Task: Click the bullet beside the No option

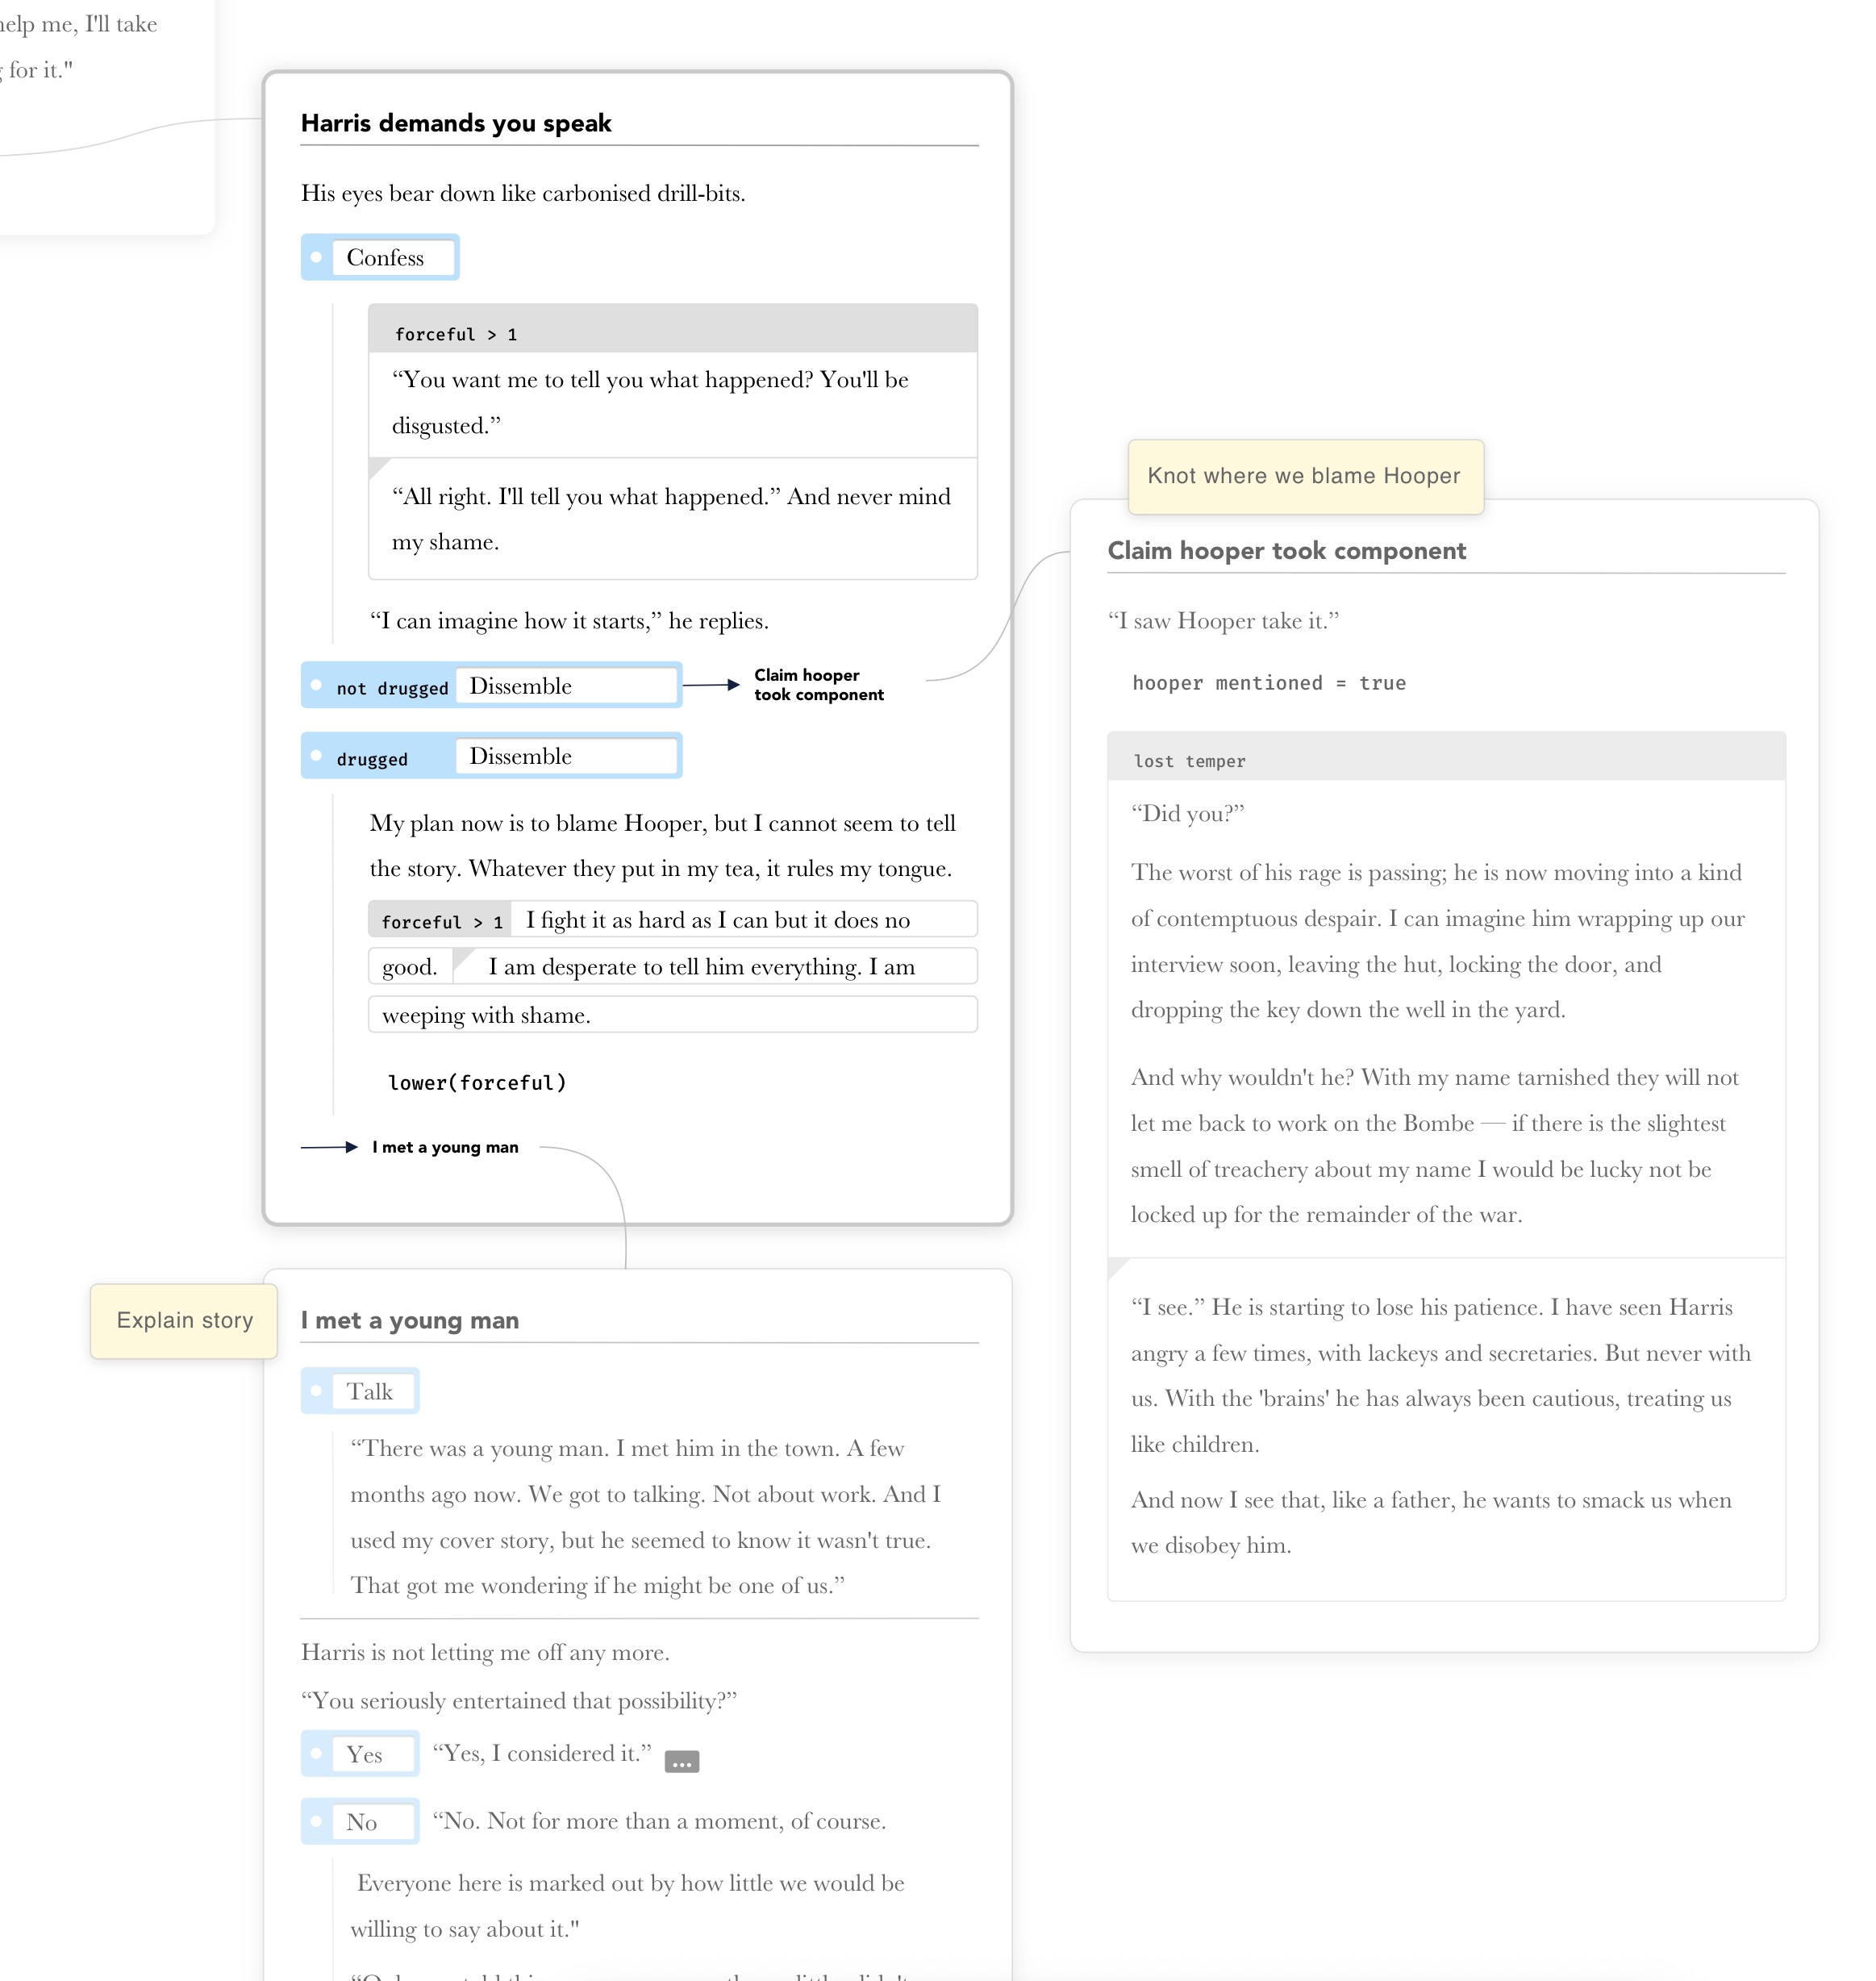Action: point(318,1821)
